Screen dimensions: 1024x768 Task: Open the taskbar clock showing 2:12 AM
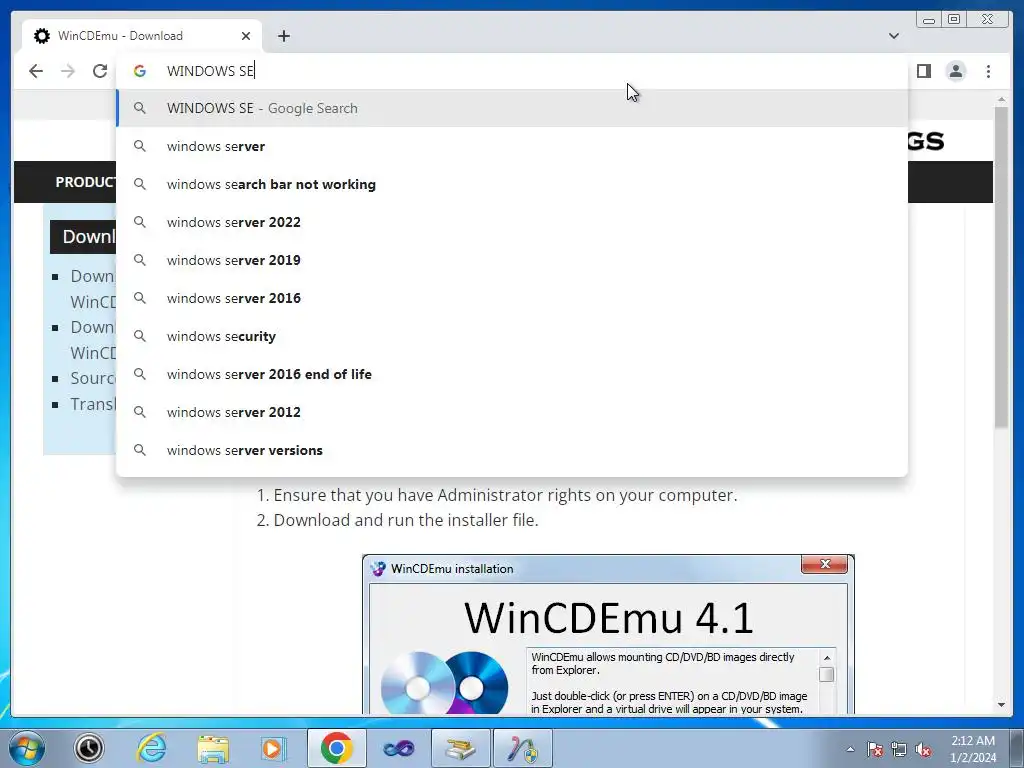pos(973,749)
